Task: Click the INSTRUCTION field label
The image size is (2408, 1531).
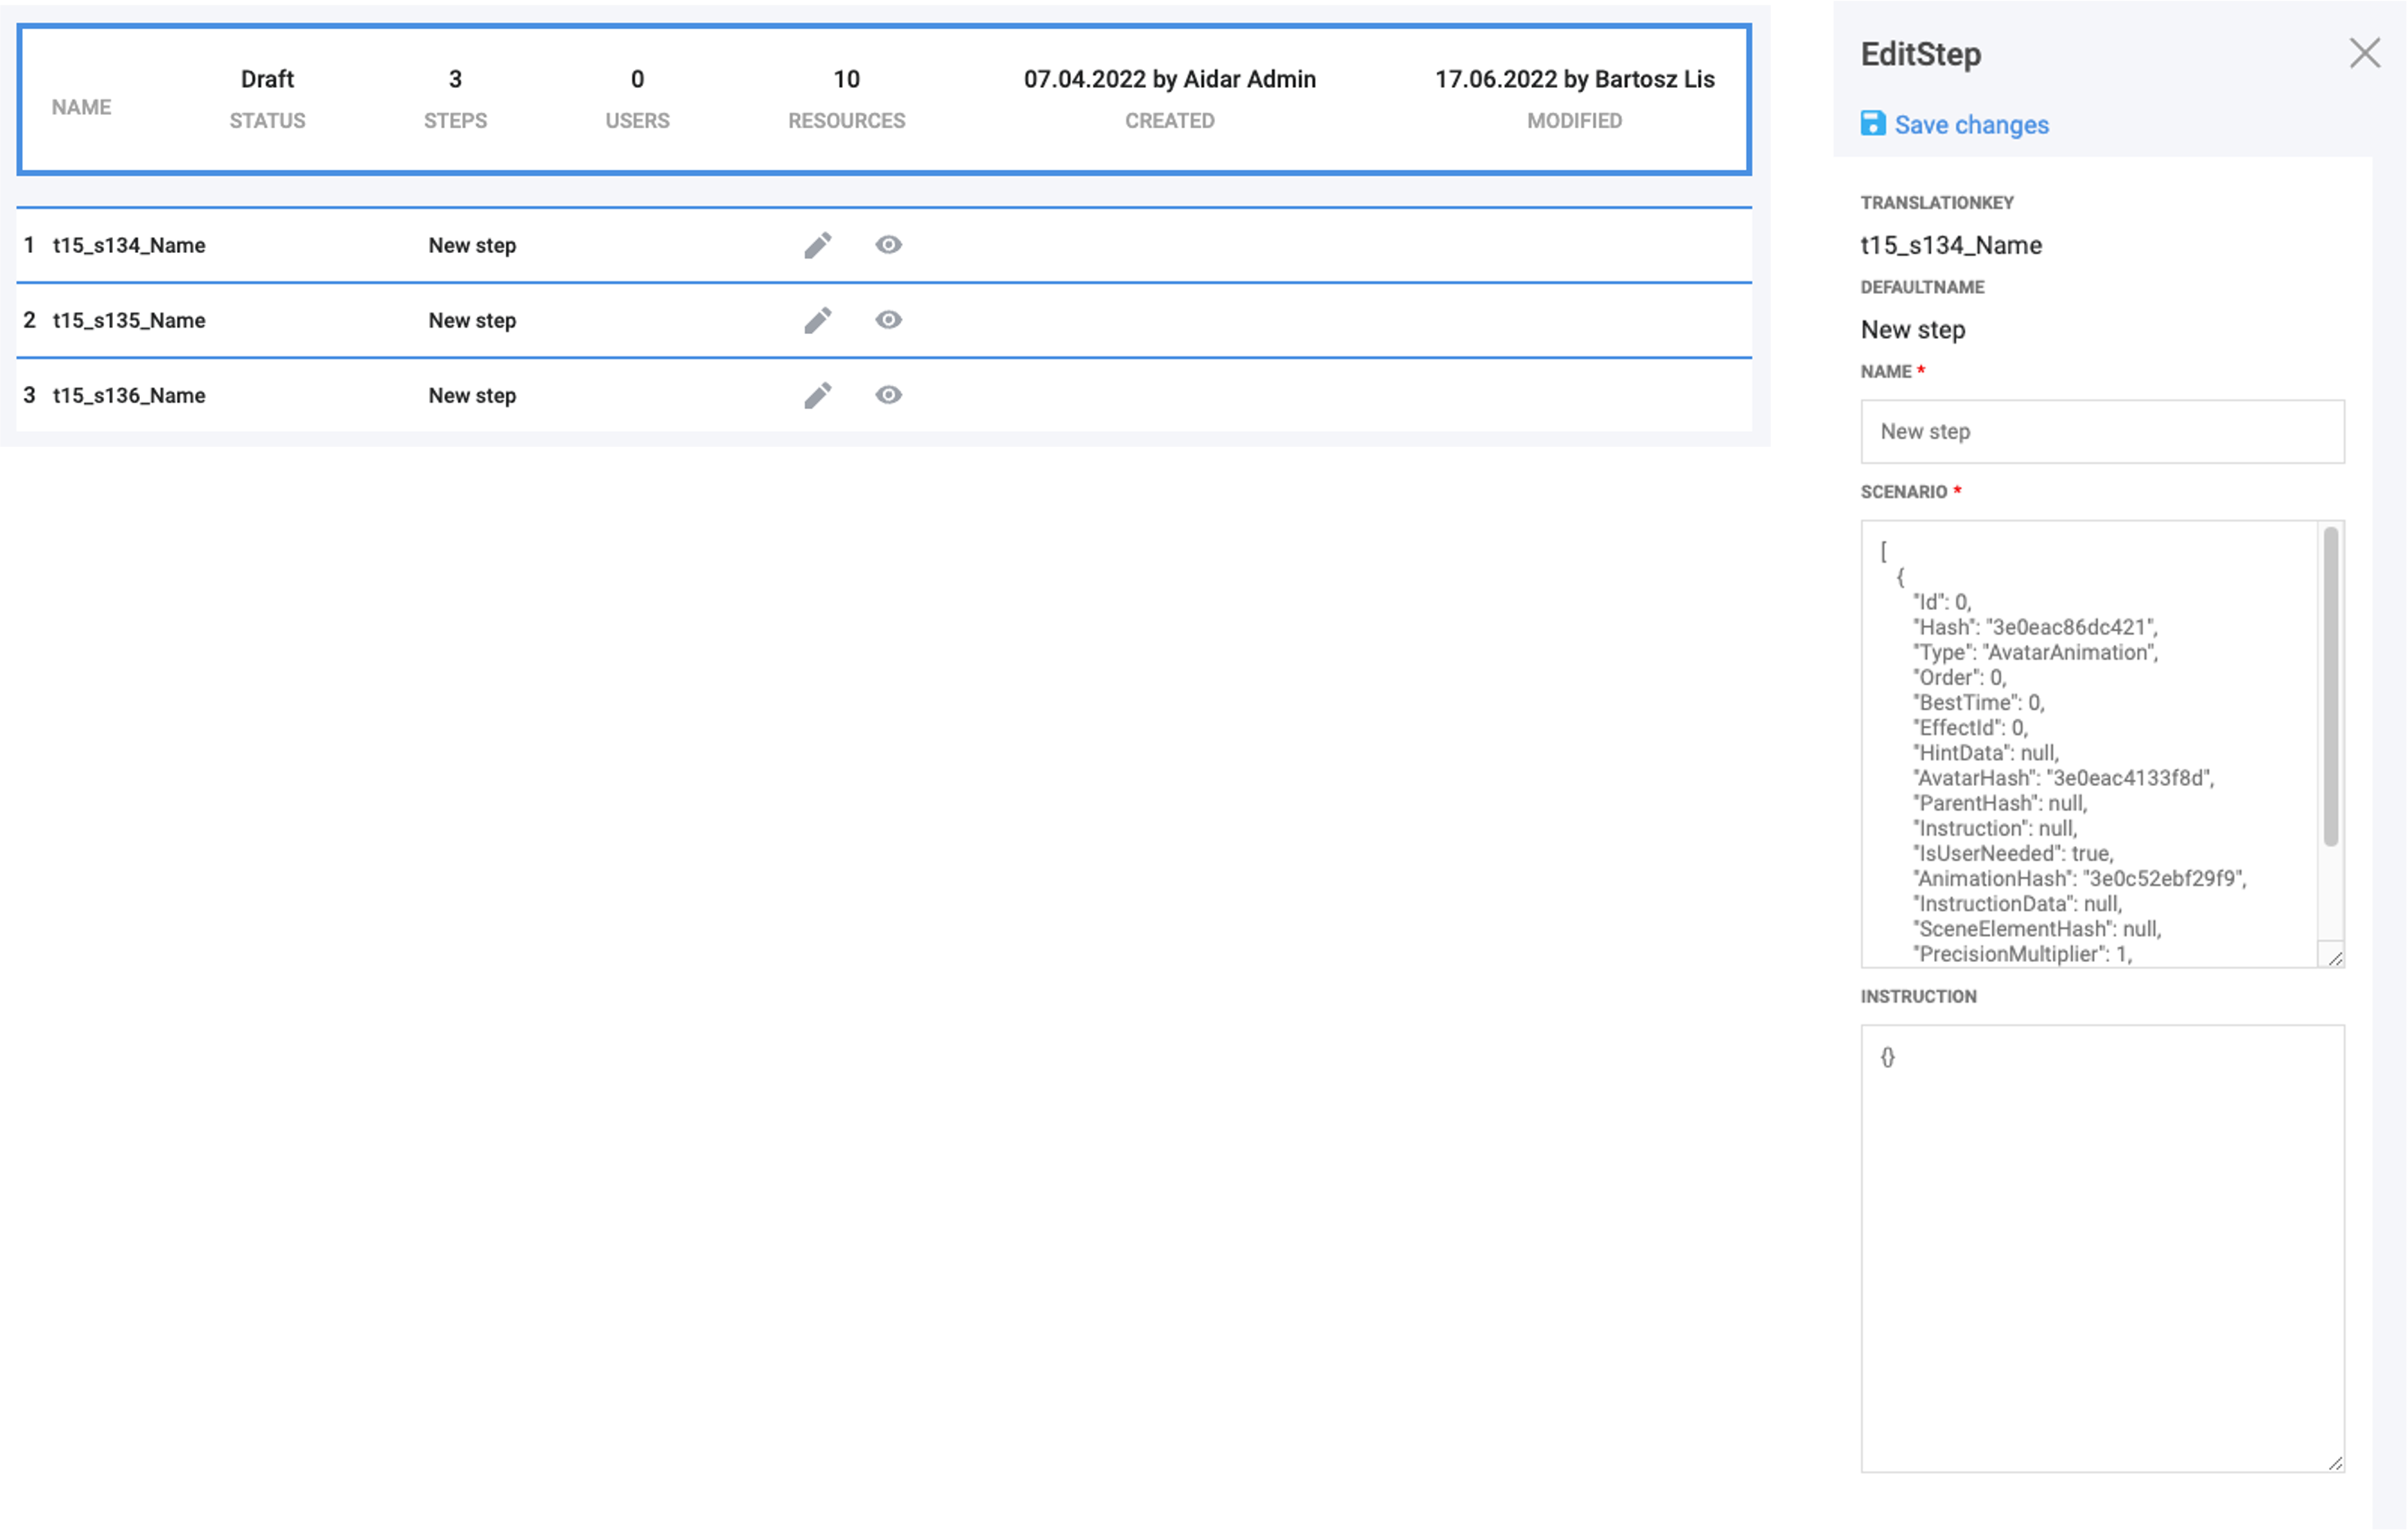Action: click(1918, 997)
